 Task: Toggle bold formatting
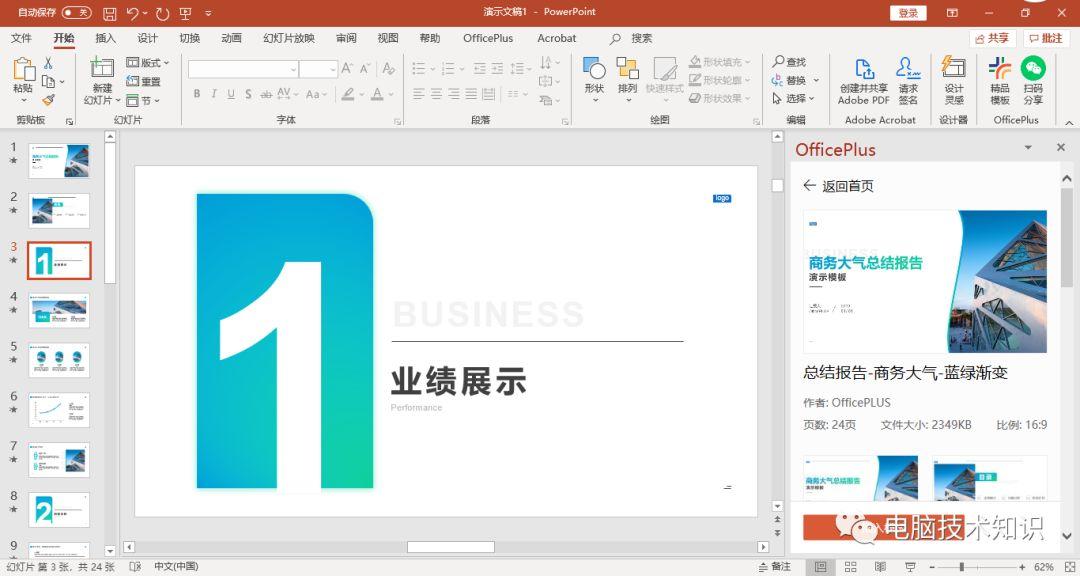(197, 94)
